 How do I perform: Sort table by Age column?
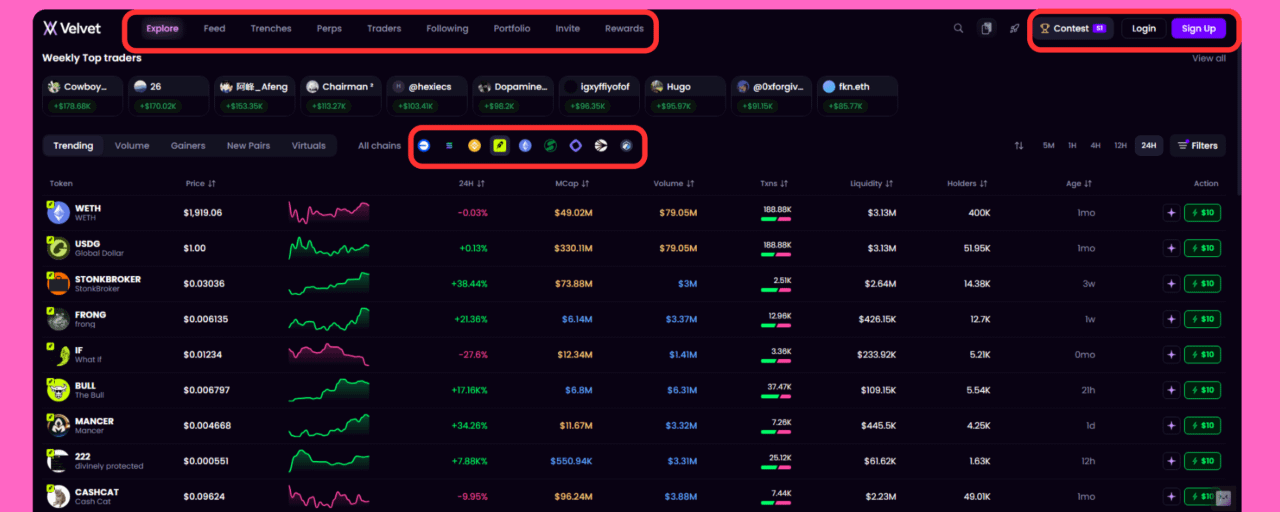pyautogui.click(x=1079, y=184)
